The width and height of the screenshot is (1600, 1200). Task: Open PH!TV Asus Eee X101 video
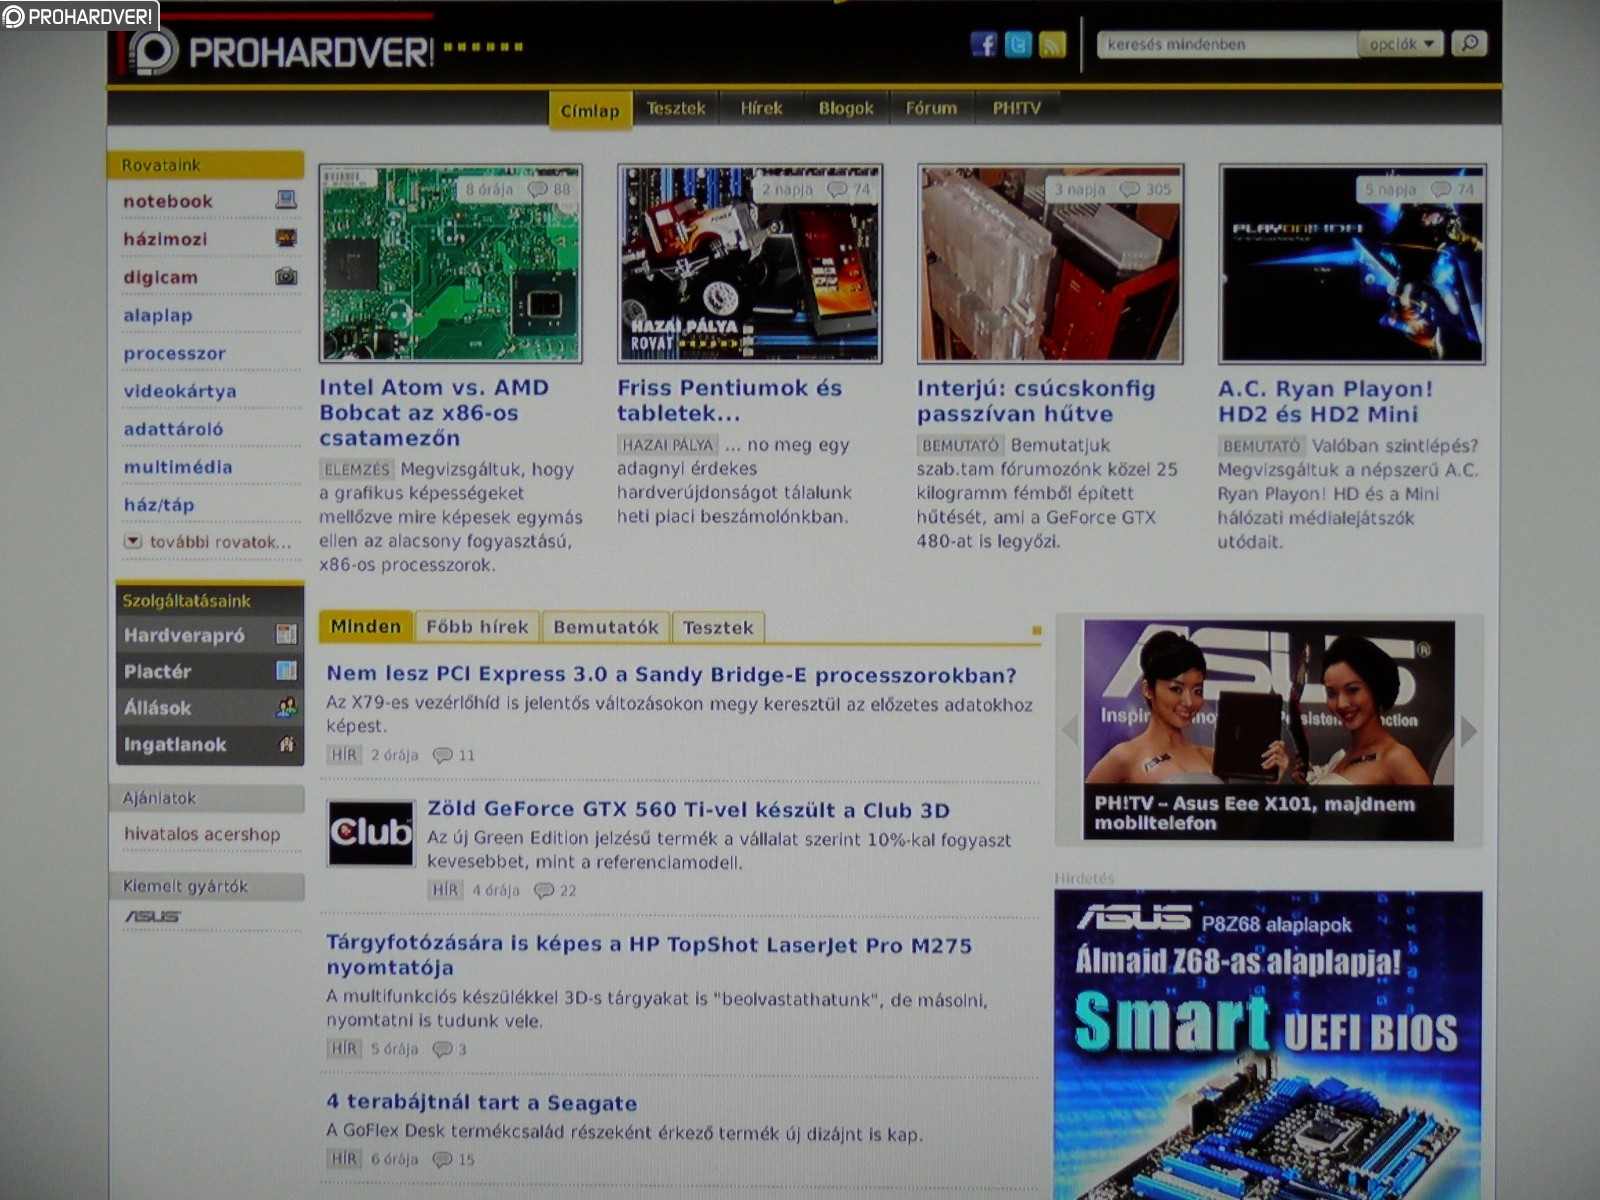click(x=1269, y=730)
